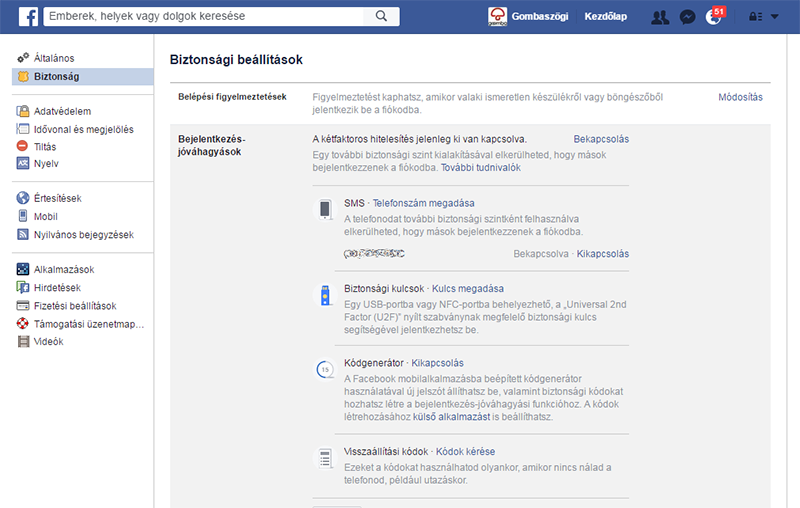Viewport: 800px width, 508px height.
Task: Click the Hirdetések icon
Action: click(23, 288)
